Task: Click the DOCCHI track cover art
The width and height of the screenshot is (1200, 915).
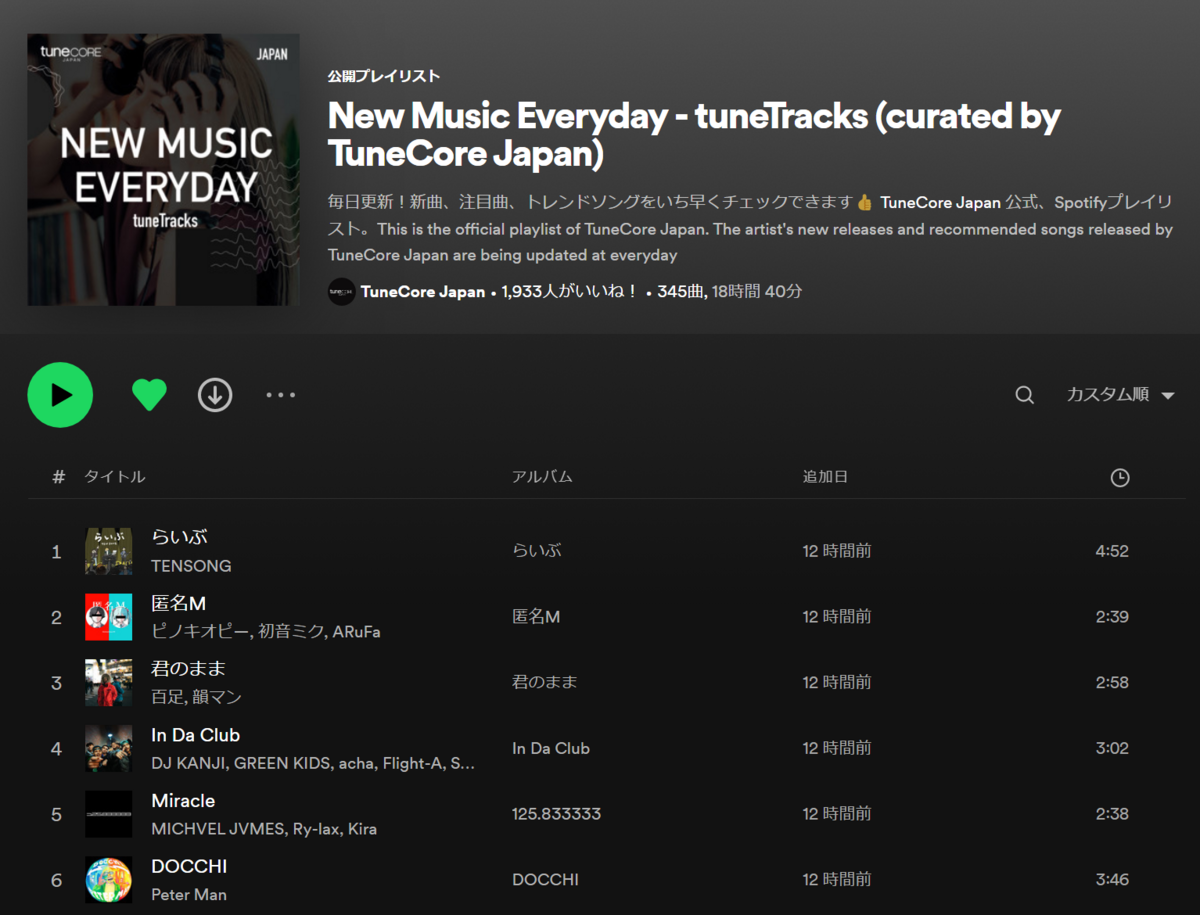Action: (x=109, y=881)
